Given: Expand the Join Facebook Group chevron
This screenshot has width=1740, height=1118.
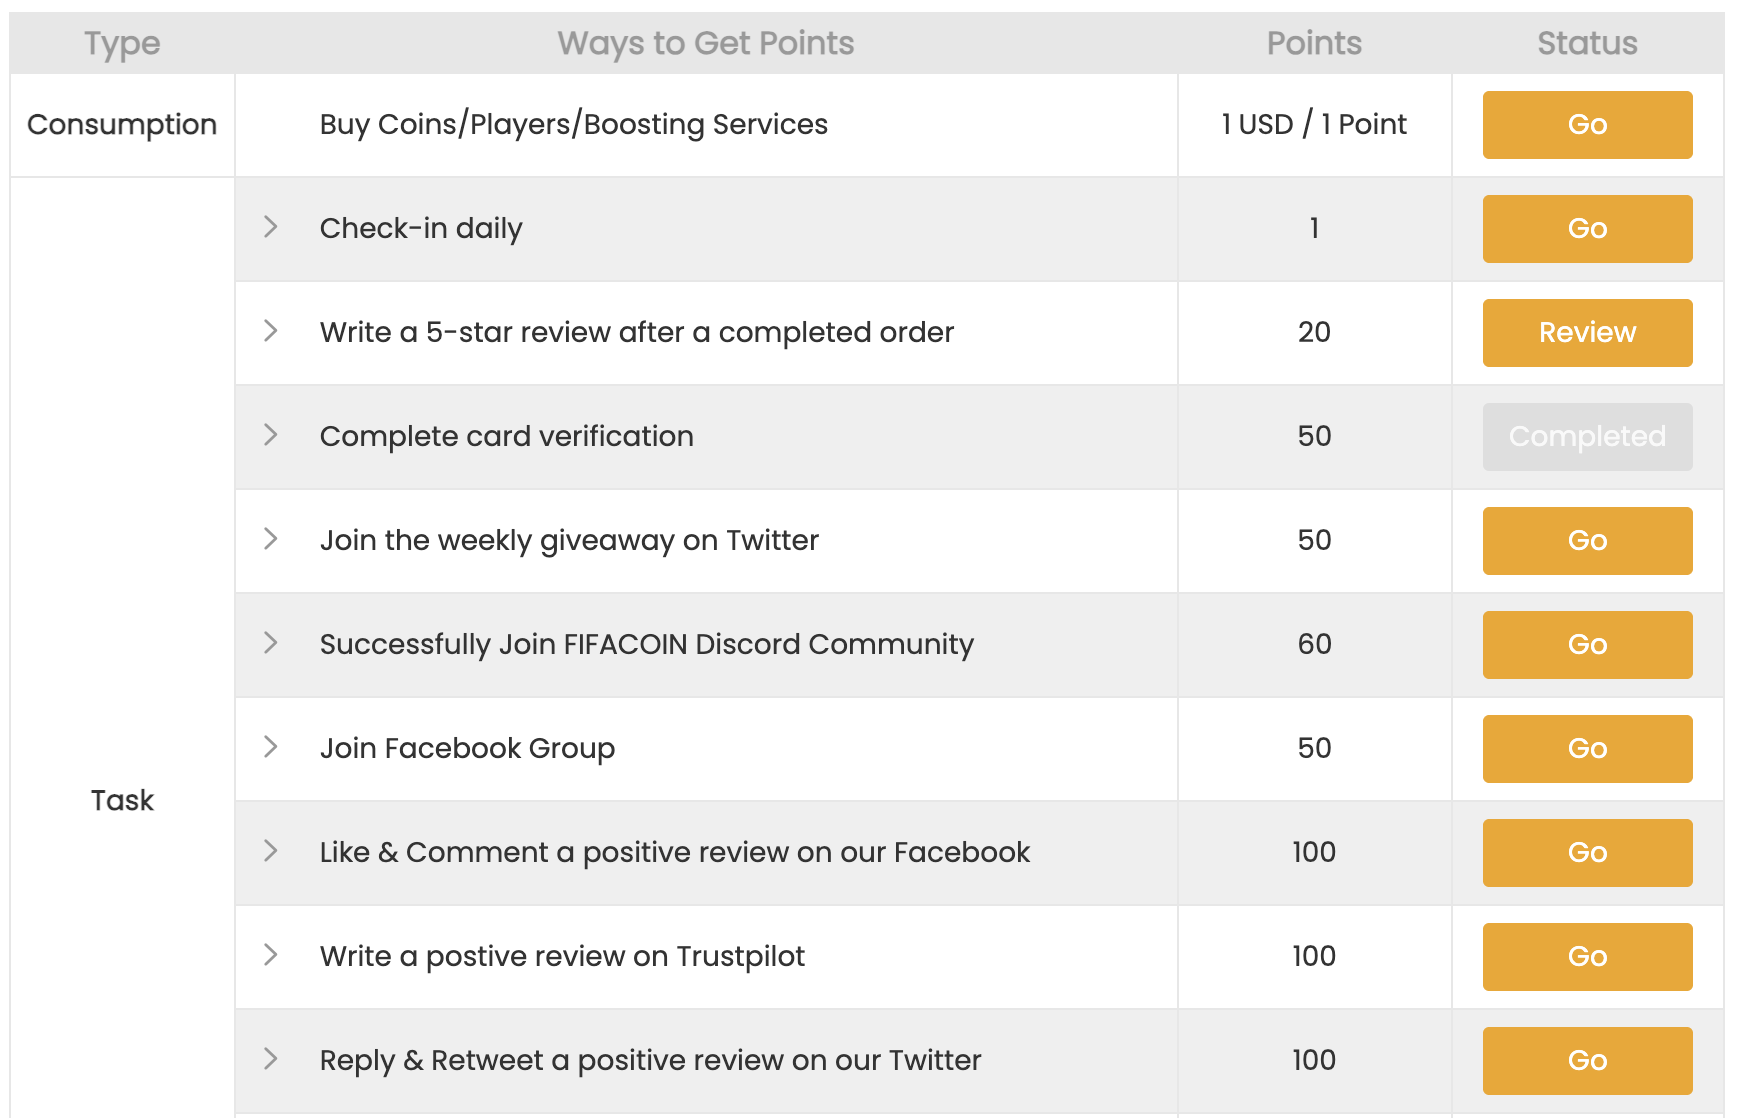Looking at the screenshot, I should coord(270,747).
